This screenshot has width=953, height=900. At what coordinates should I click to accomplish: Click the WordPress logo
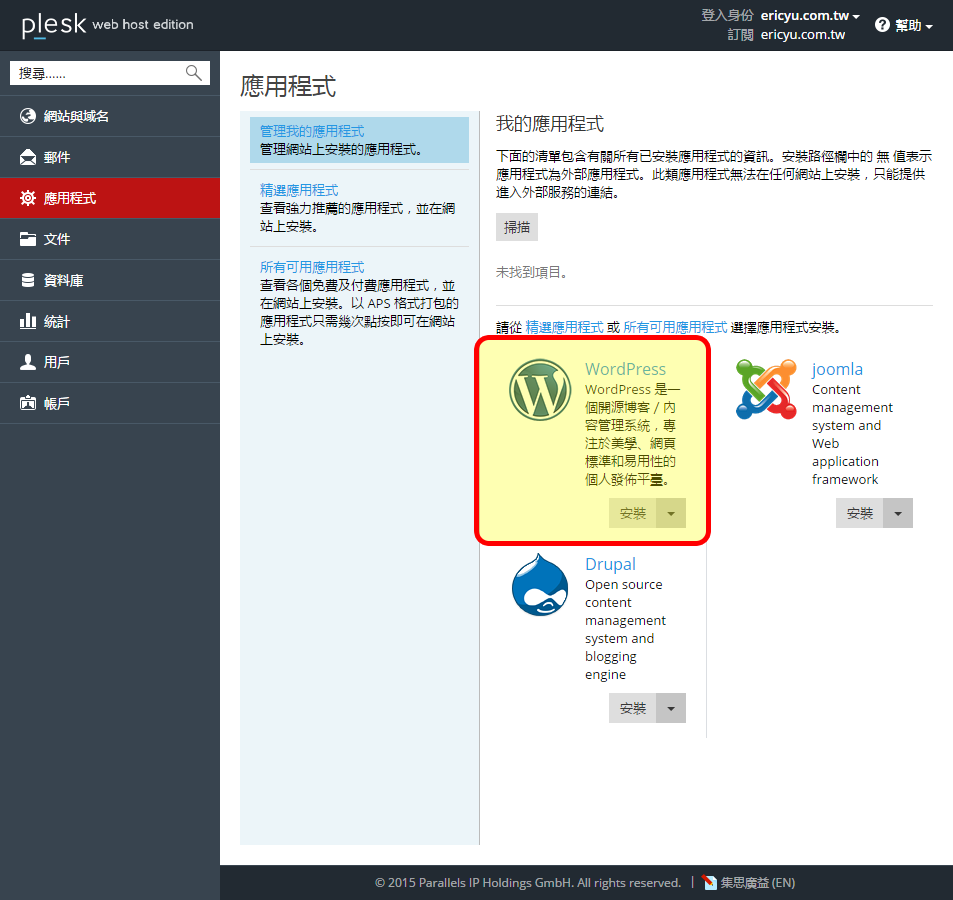click(x=540, y=390)
